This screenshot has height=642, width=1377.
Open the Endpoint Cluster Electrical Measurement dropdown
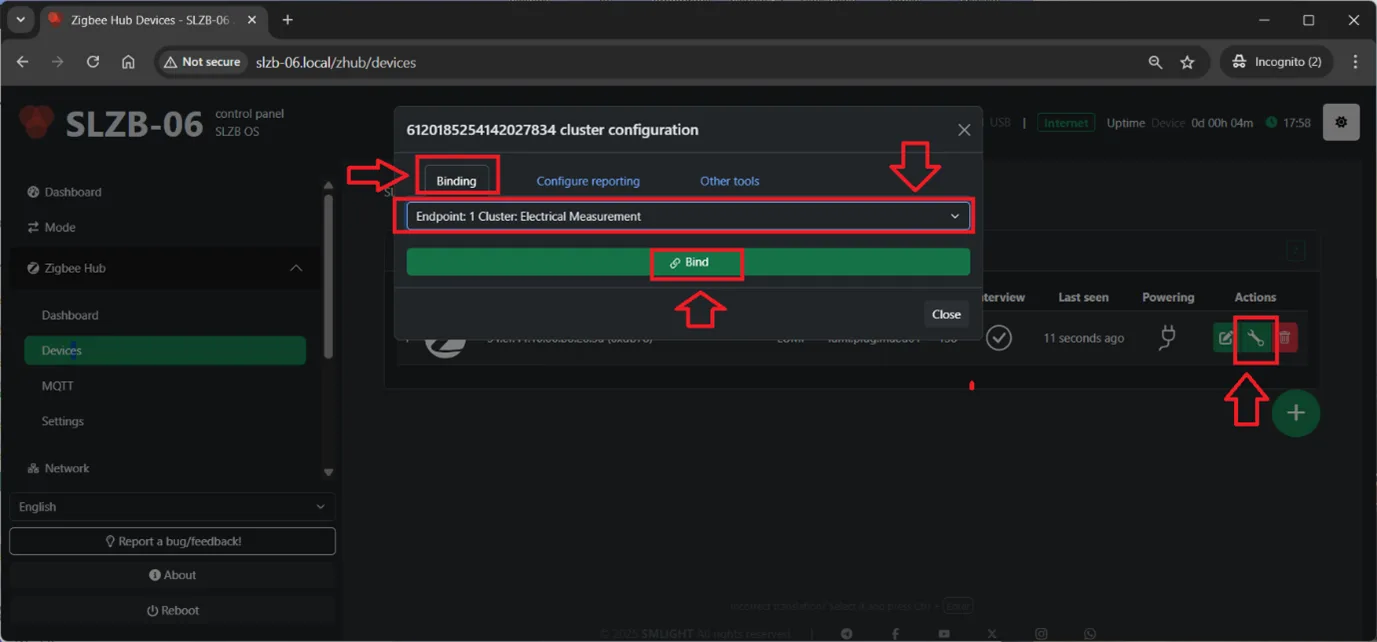[687, 216]
